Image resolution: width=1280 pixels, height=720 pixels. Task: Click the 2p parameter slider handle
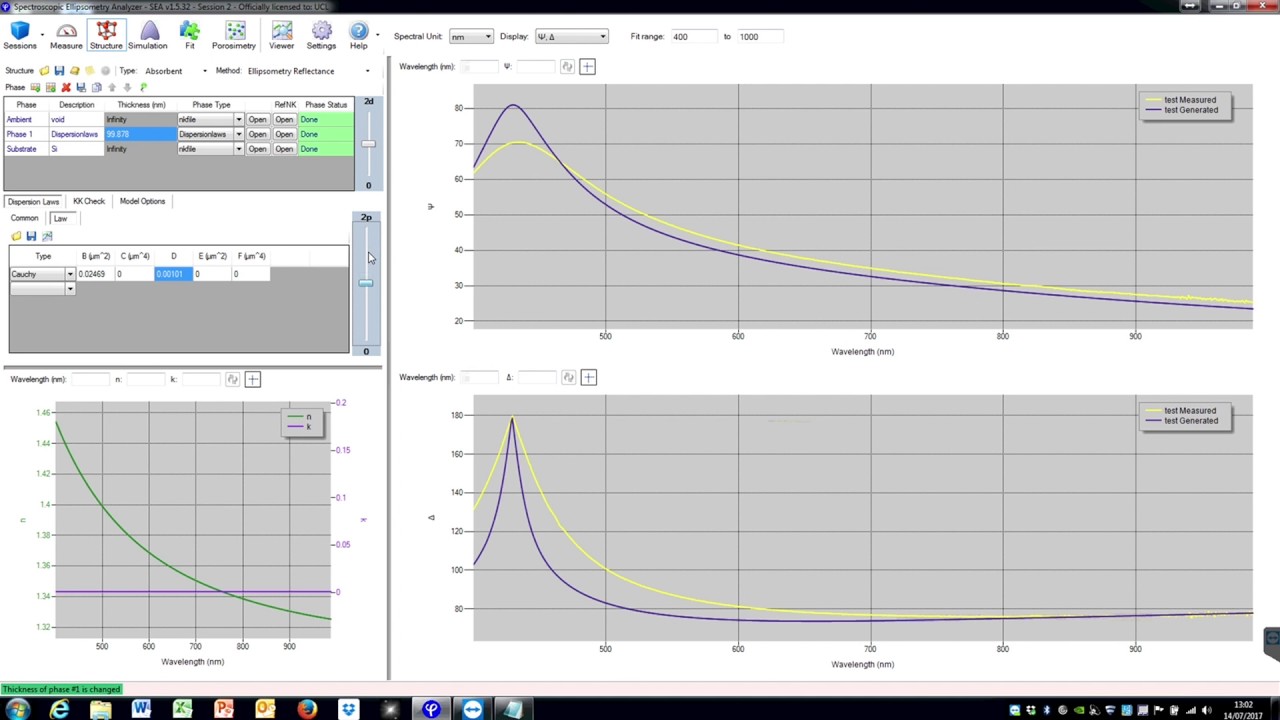(x=366, y=284)
